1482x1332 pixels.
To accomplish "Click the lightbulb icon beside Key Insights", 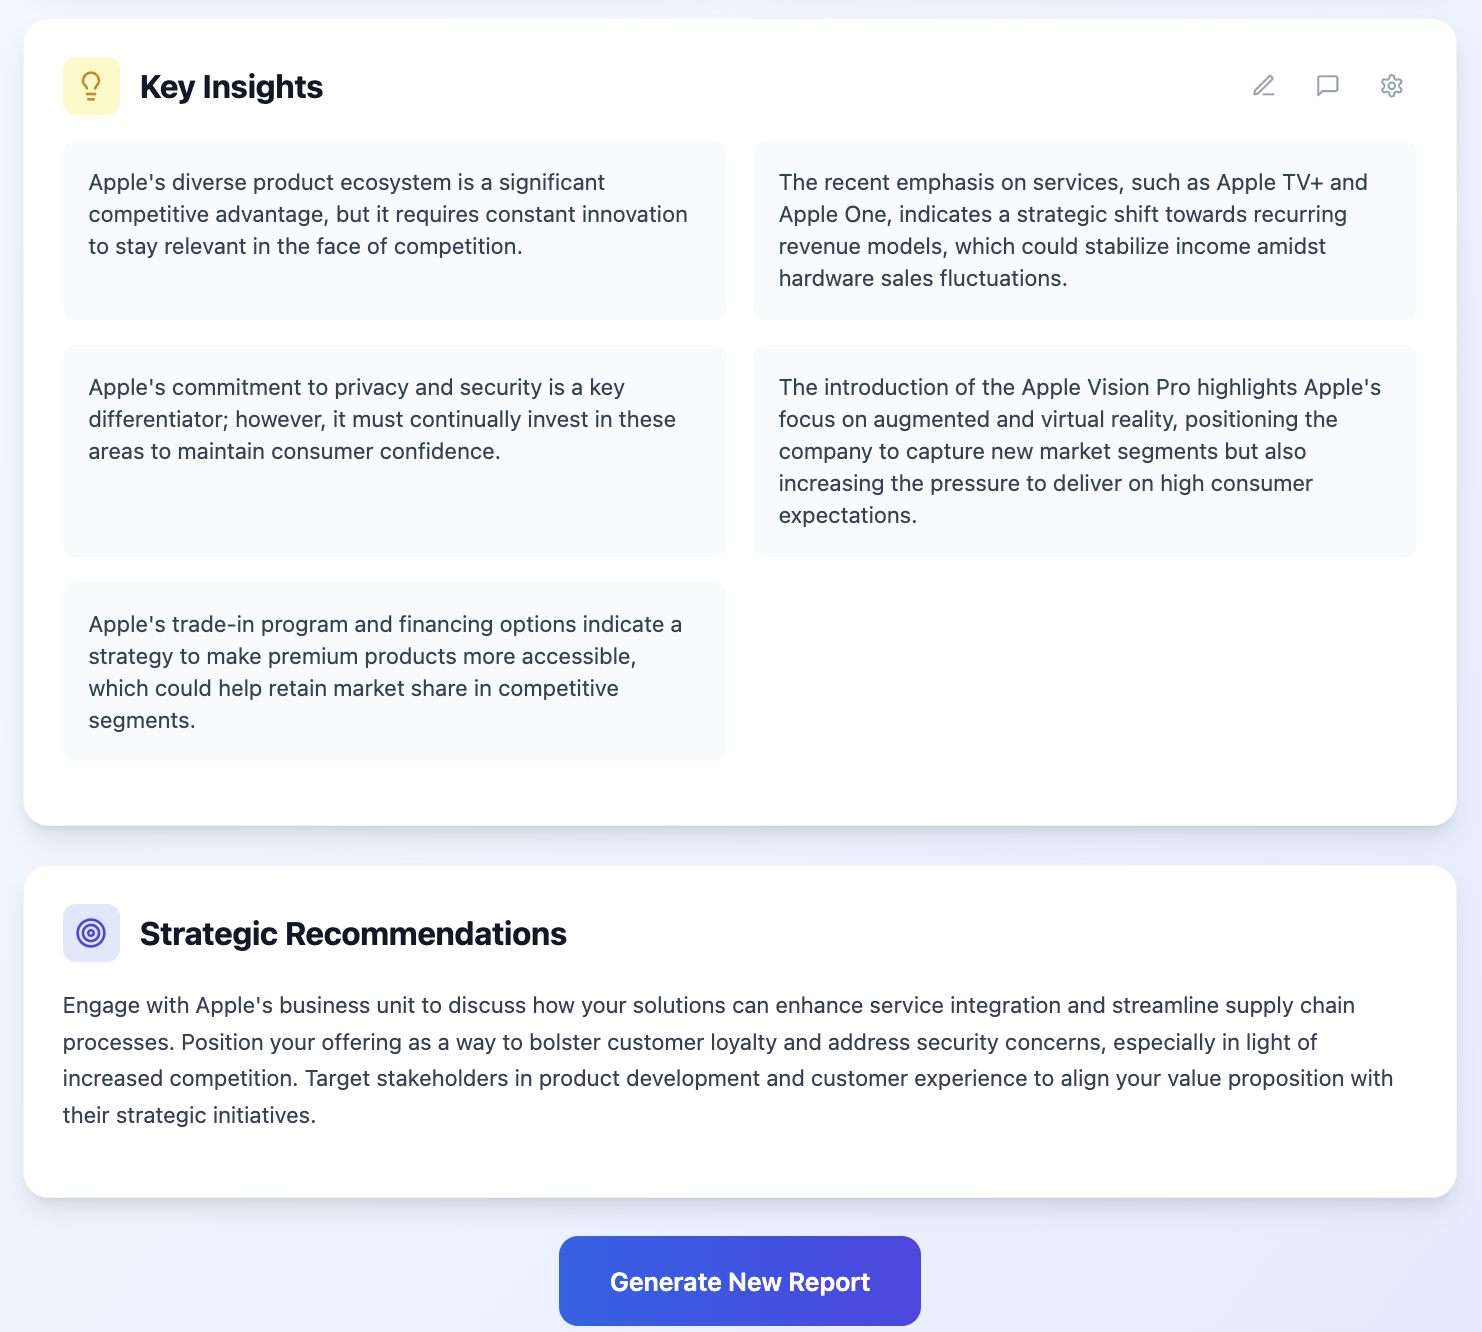I will click(x=91, y=86).
